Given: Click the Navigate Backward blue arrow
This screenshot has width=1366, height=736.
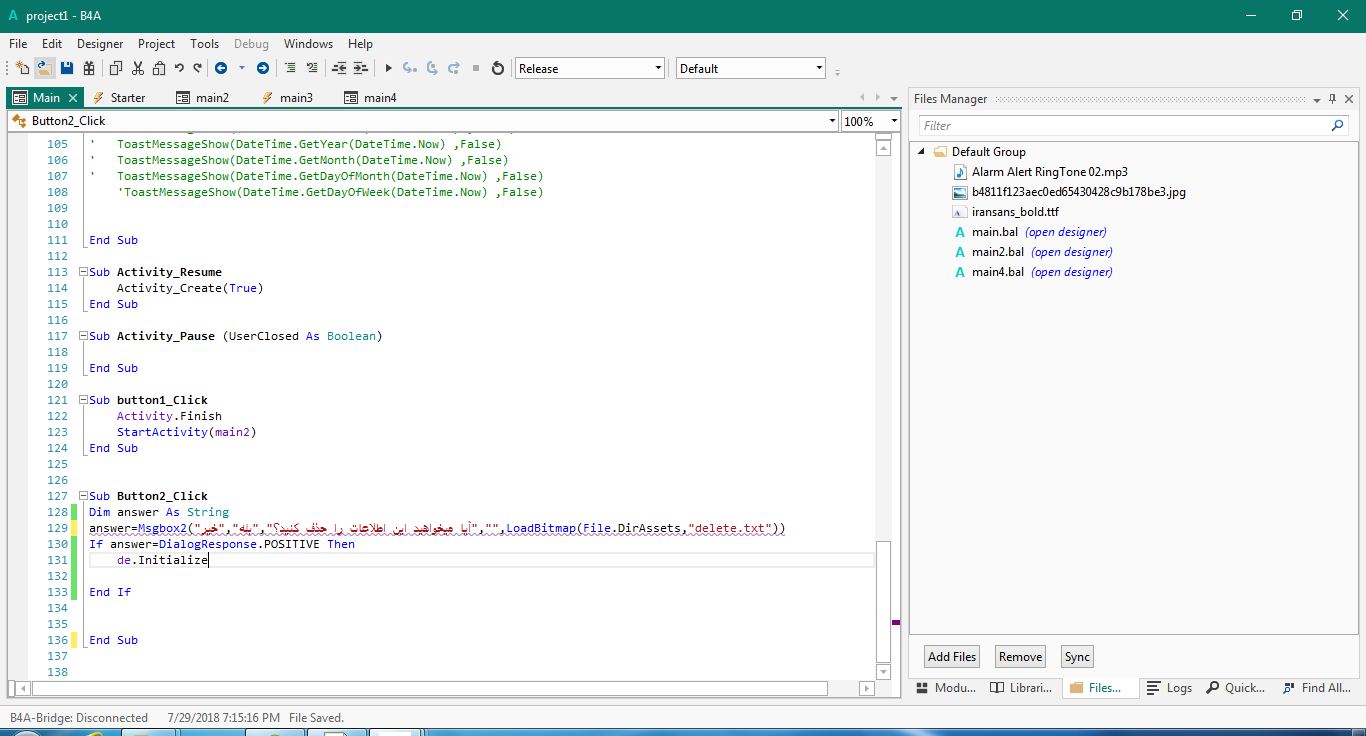Looking at the screenshot, I should pos(221,68).
